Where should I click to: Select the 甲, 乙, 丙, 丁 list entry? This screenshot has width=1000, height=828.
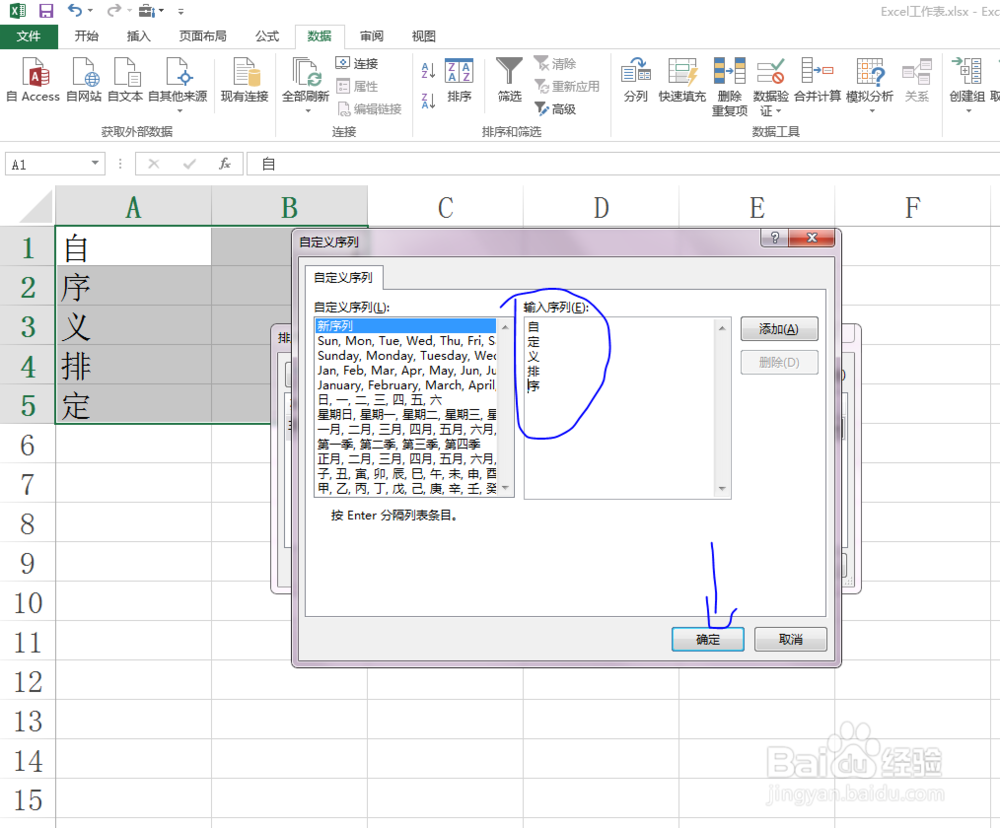coord(406,488)
